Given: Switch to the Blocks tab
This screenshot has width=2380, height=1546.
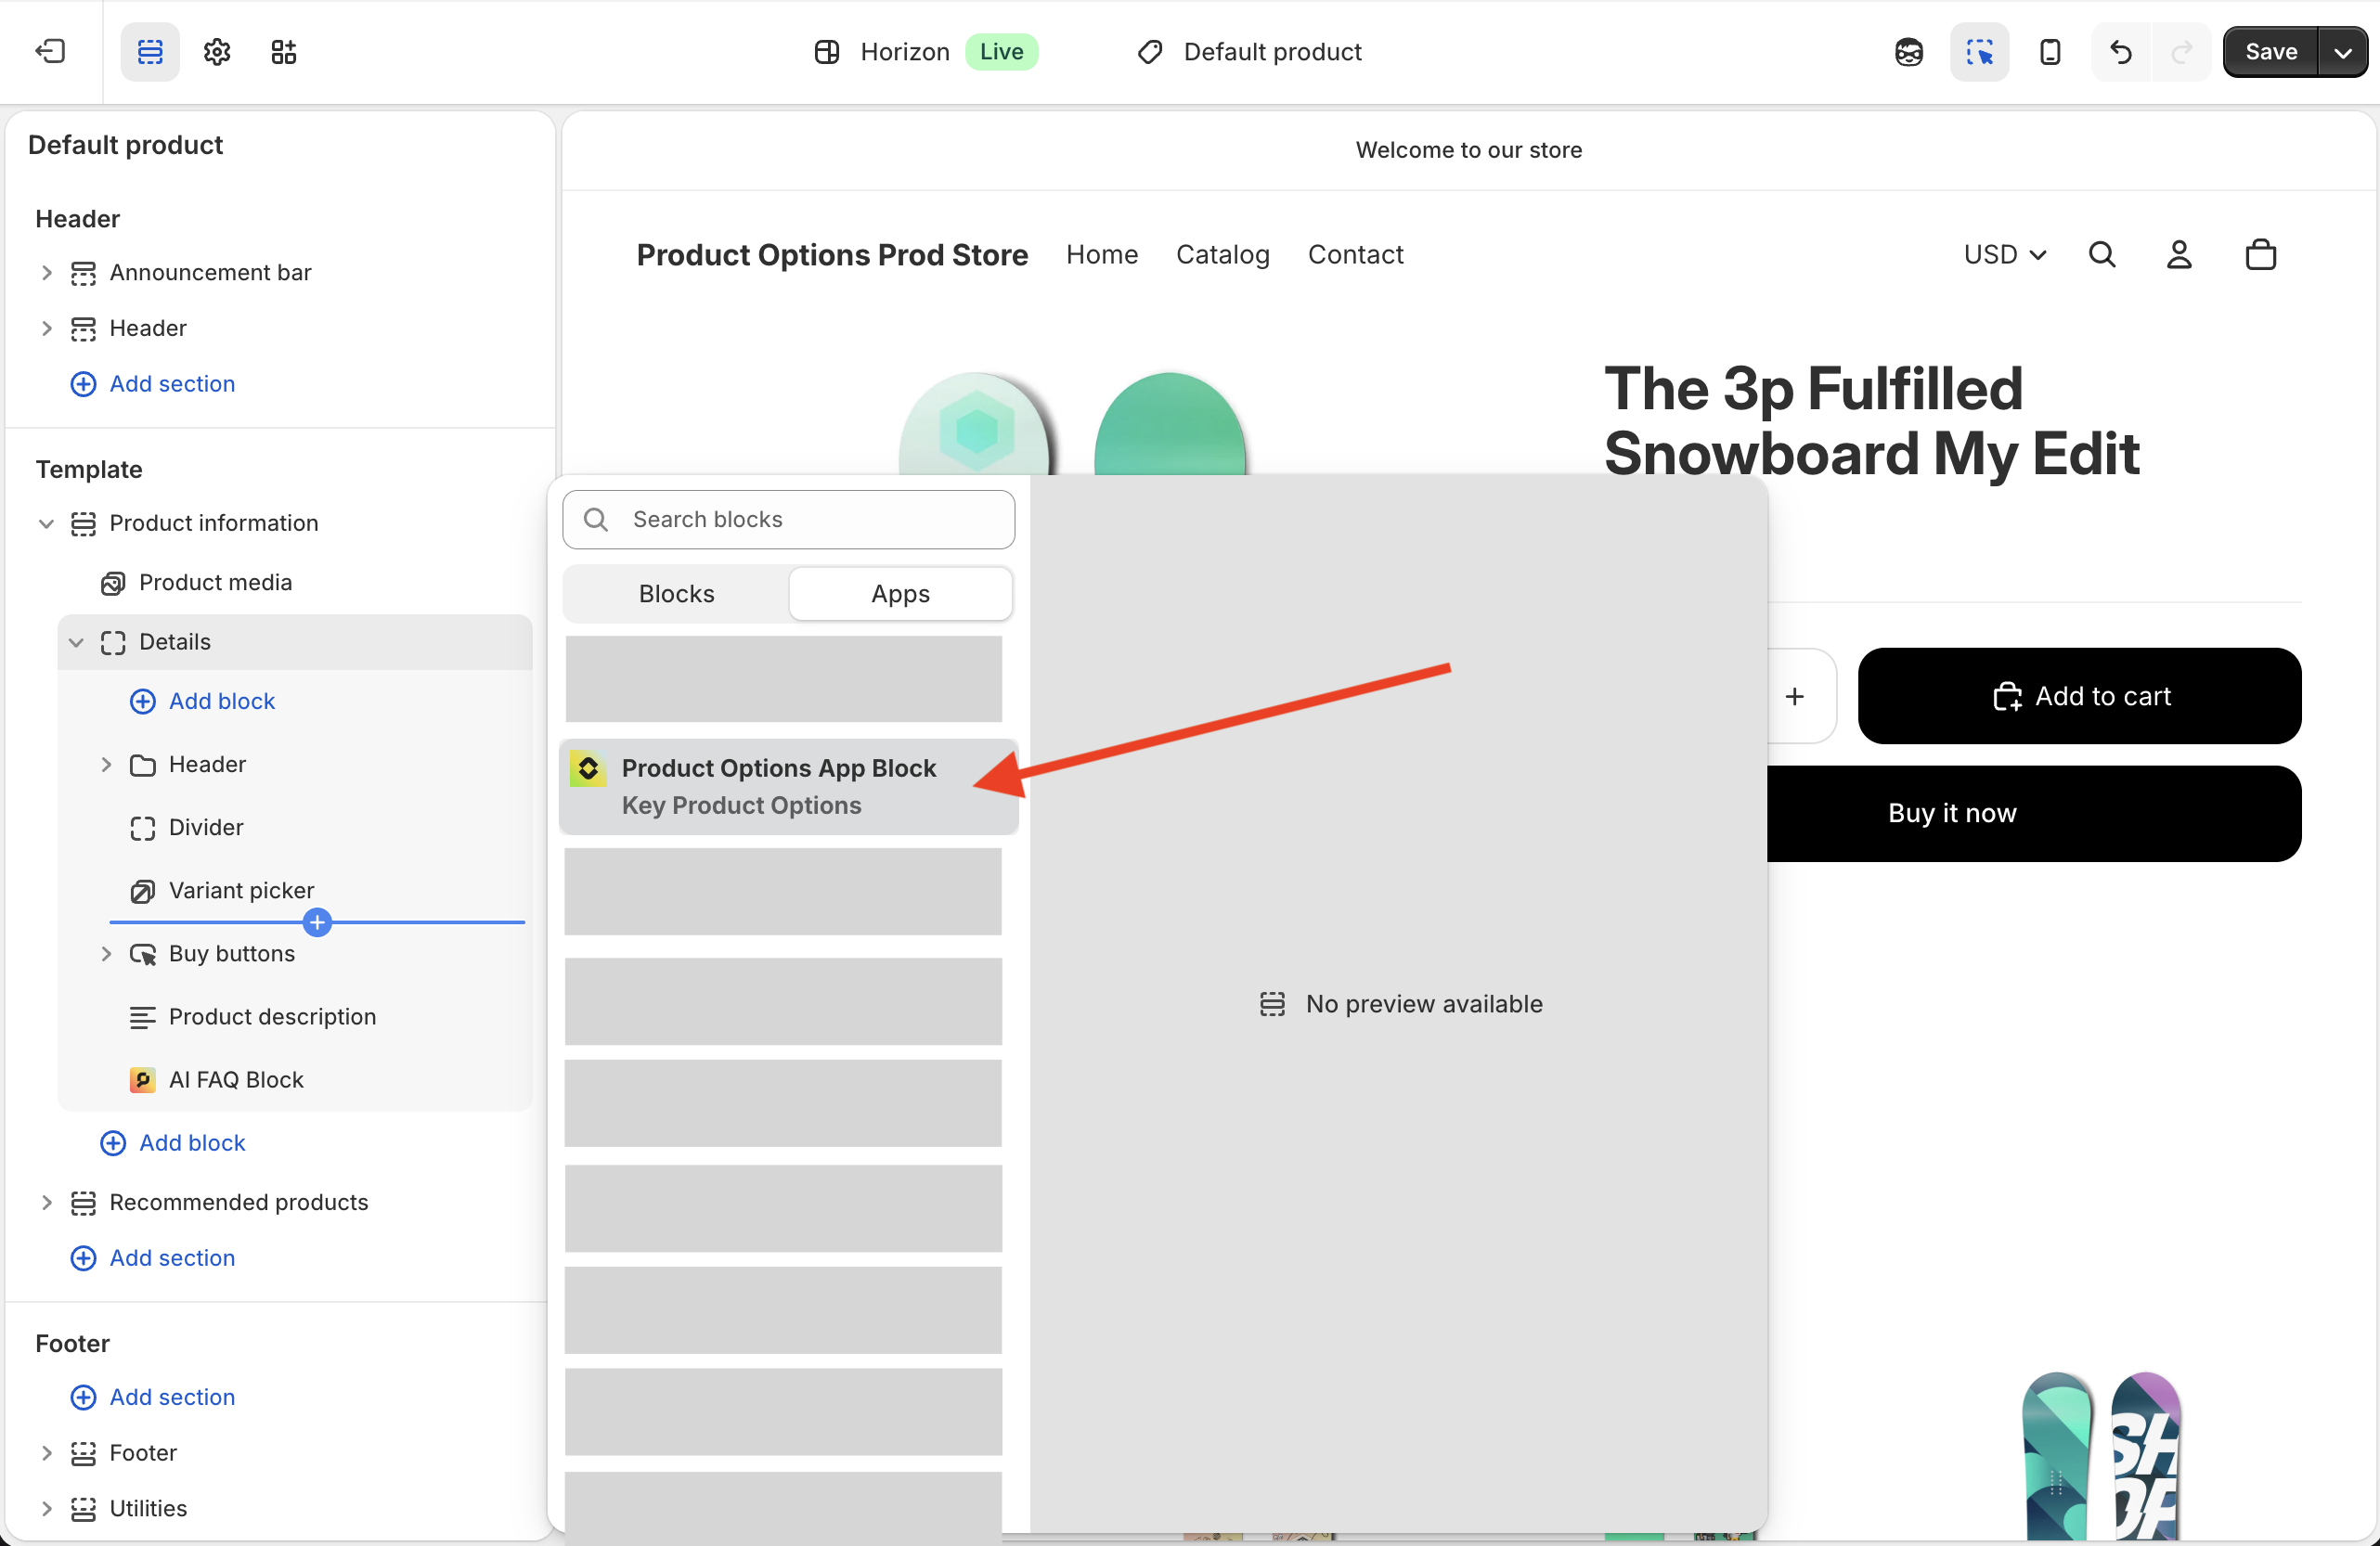Looking at the screenshot, I should point(676,593).
